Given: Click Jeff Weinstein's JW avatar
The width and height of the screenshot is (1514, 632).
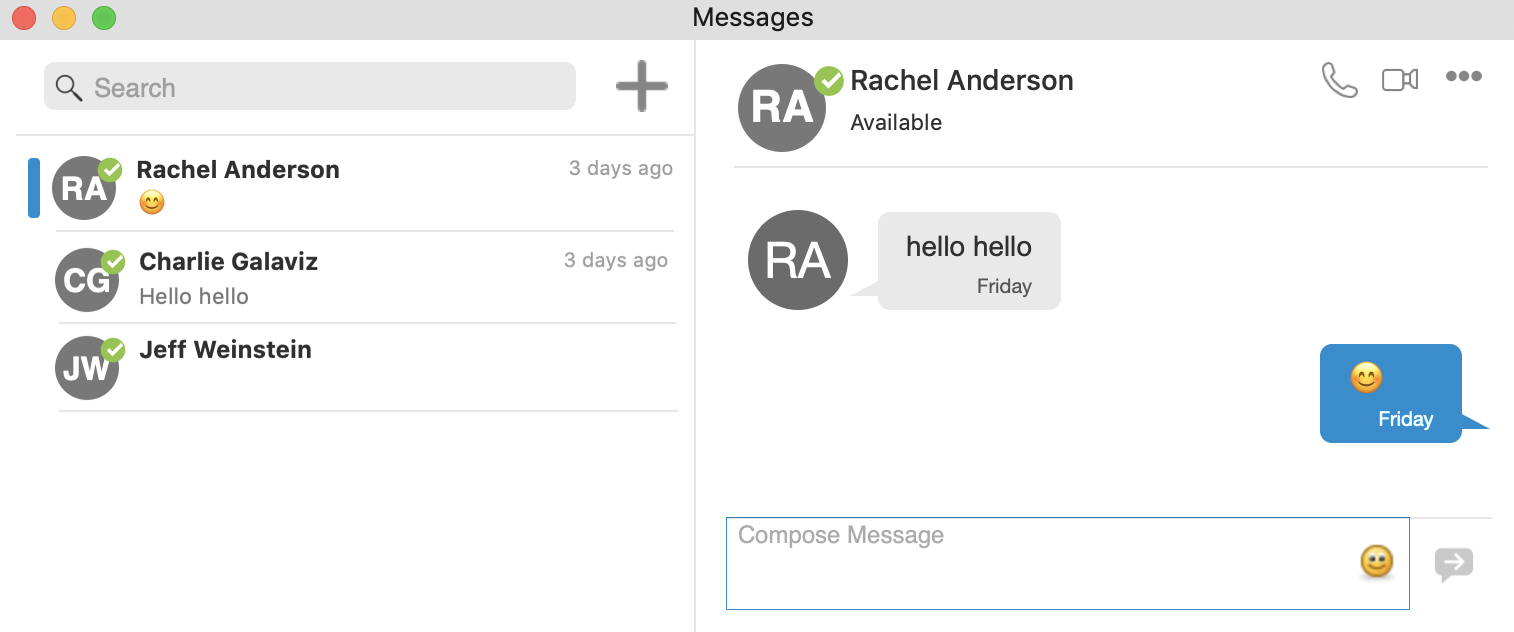Looking at the screenshot, I should [87, 368].
